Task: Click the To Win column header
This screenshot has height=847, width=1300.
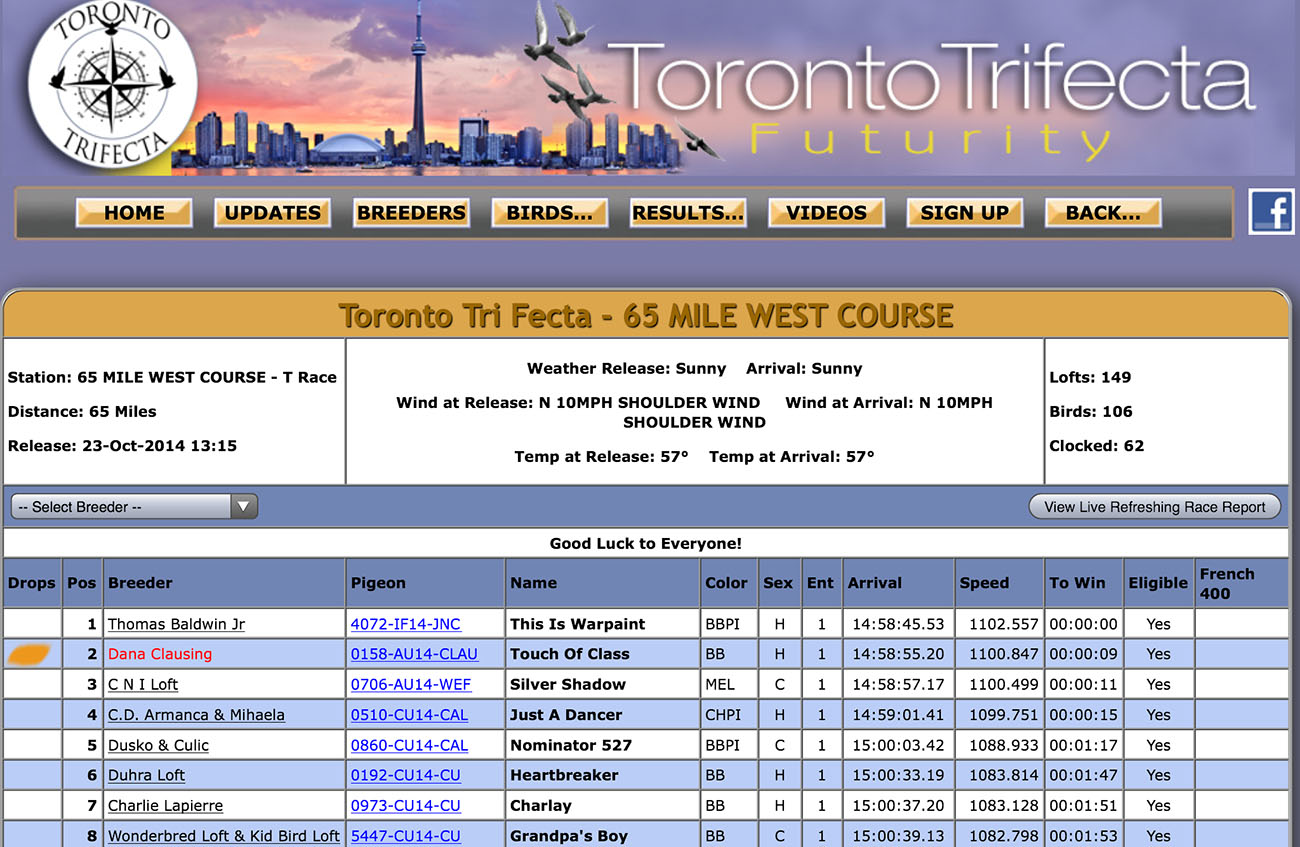Action: click(1083, 583)
